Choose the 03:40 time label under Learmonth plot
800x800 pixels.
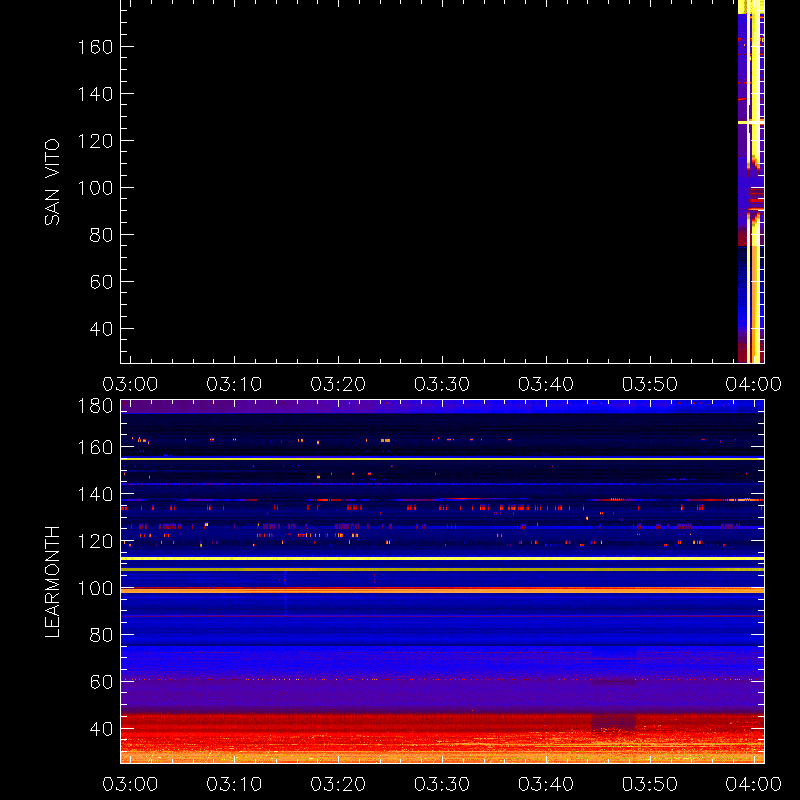(x=546, y=784)
